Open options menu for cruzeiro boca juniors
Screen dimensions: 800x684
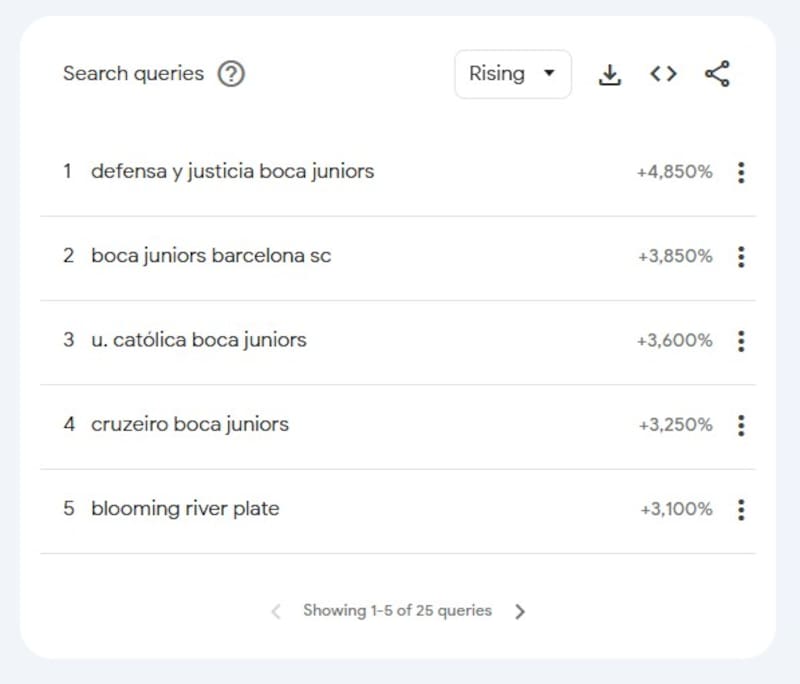tap(741, 425)
